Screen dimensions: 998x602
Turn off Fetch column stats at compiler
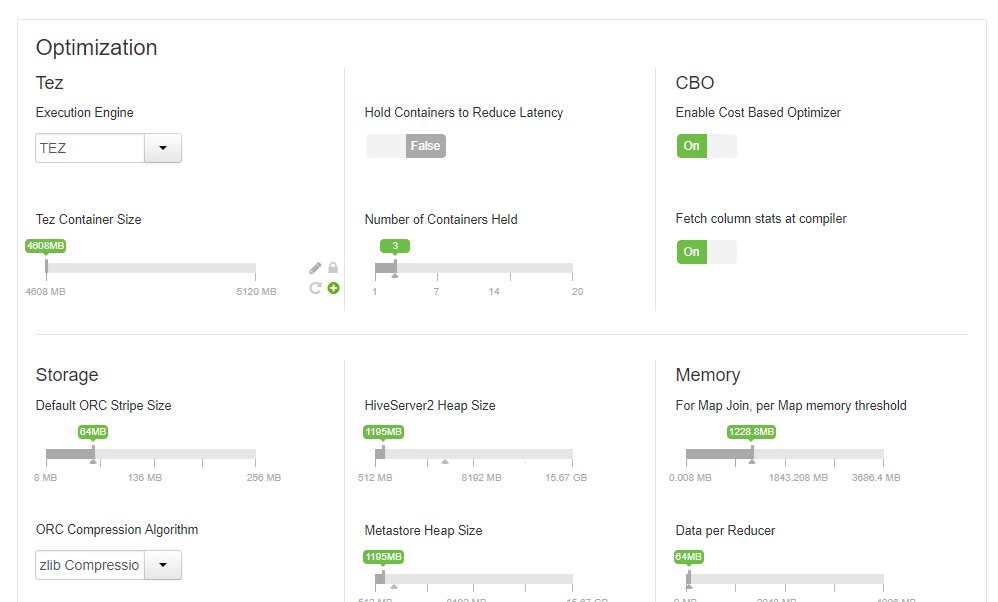(706, 252)
